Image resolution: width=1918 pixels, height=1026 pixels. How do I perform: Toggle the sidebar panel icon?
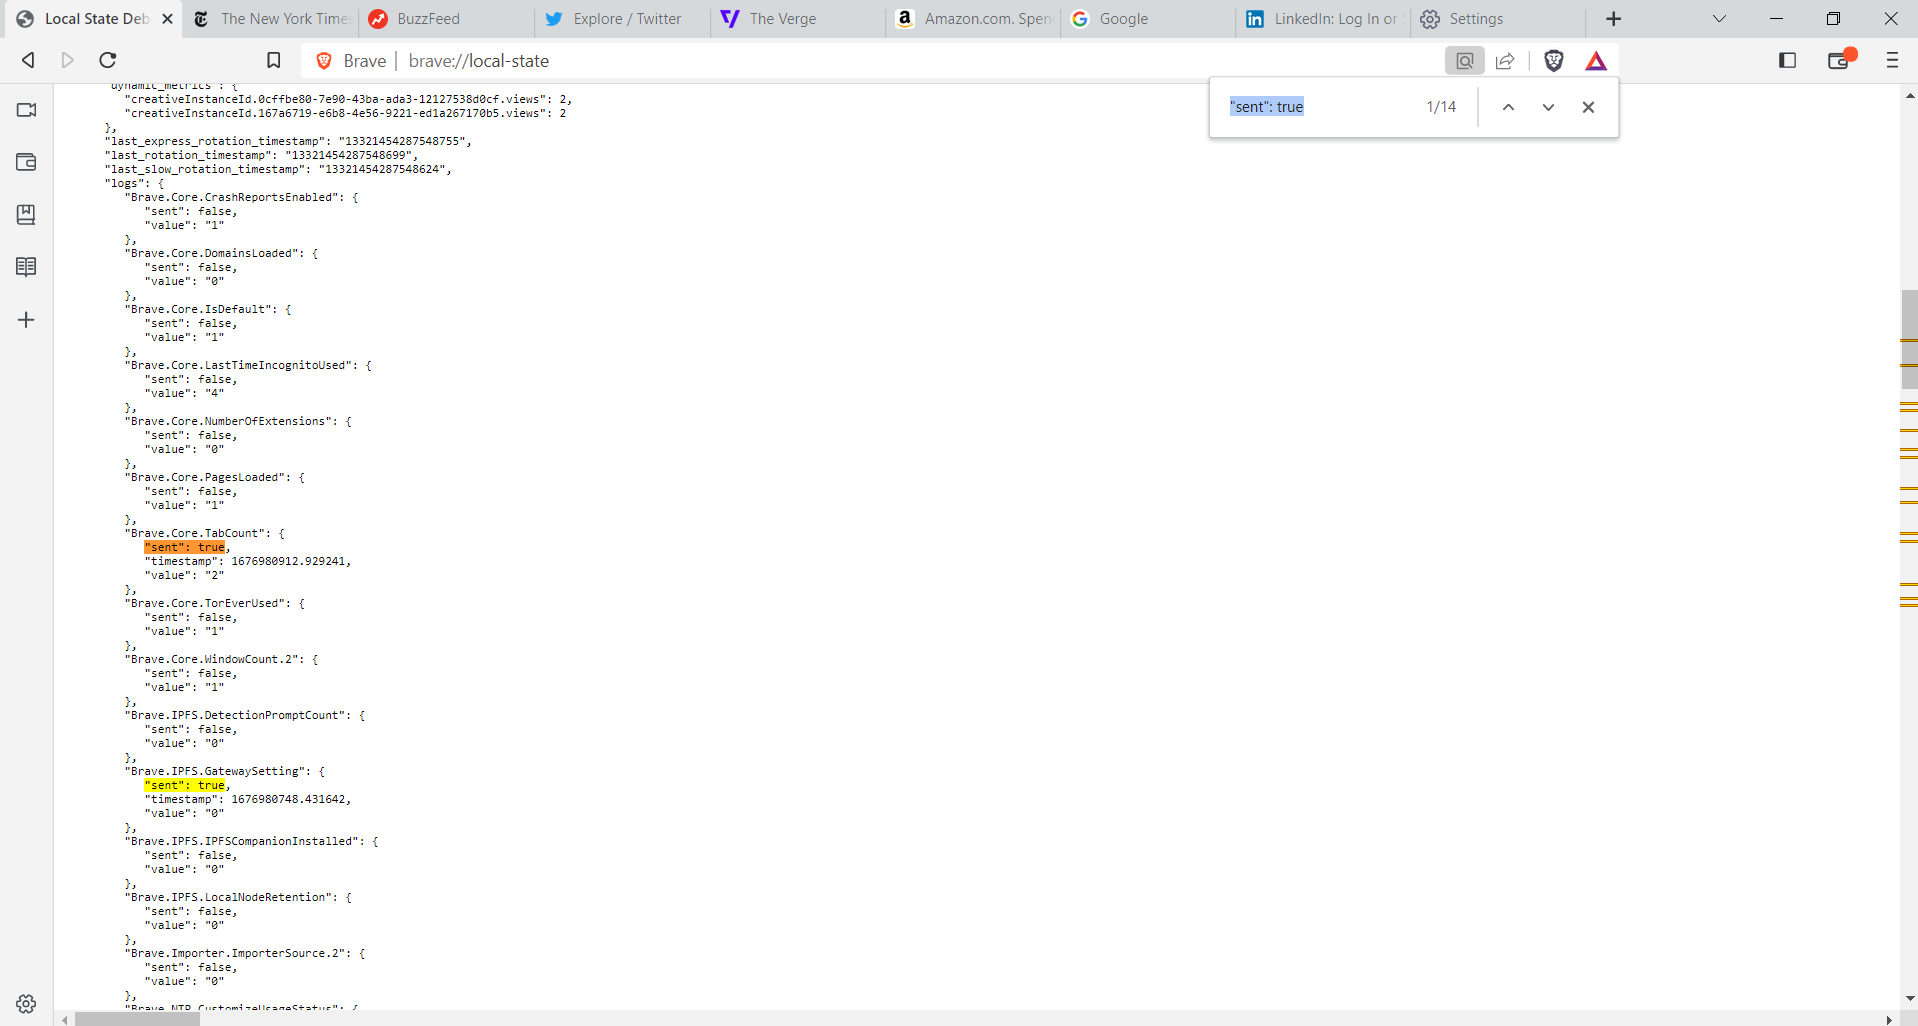(x=1788, y=61)
